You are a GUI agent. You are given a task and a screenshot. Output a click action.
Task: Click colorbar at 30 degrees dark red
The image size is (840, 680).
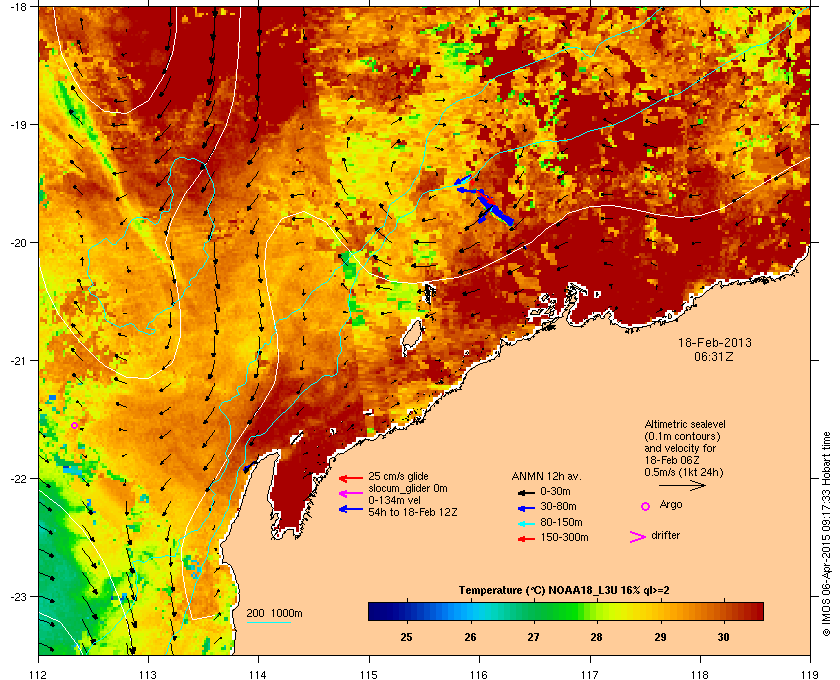(x=723, y=611)
